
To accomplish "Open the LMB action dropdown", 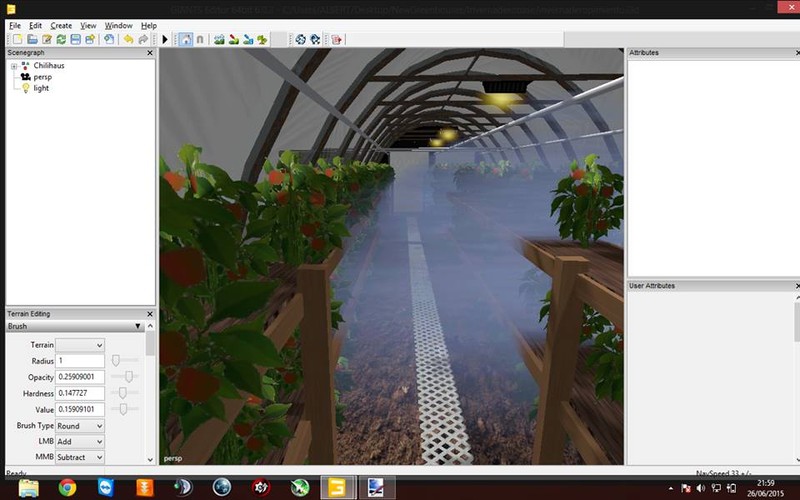I will (80, 441).
